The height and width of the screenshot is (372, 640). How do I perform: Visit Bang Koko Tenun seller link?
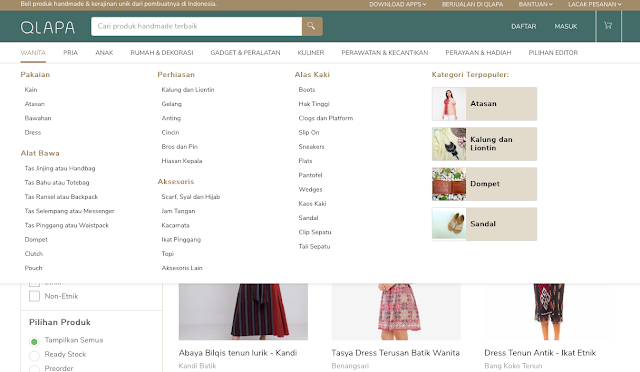point(513,366)
